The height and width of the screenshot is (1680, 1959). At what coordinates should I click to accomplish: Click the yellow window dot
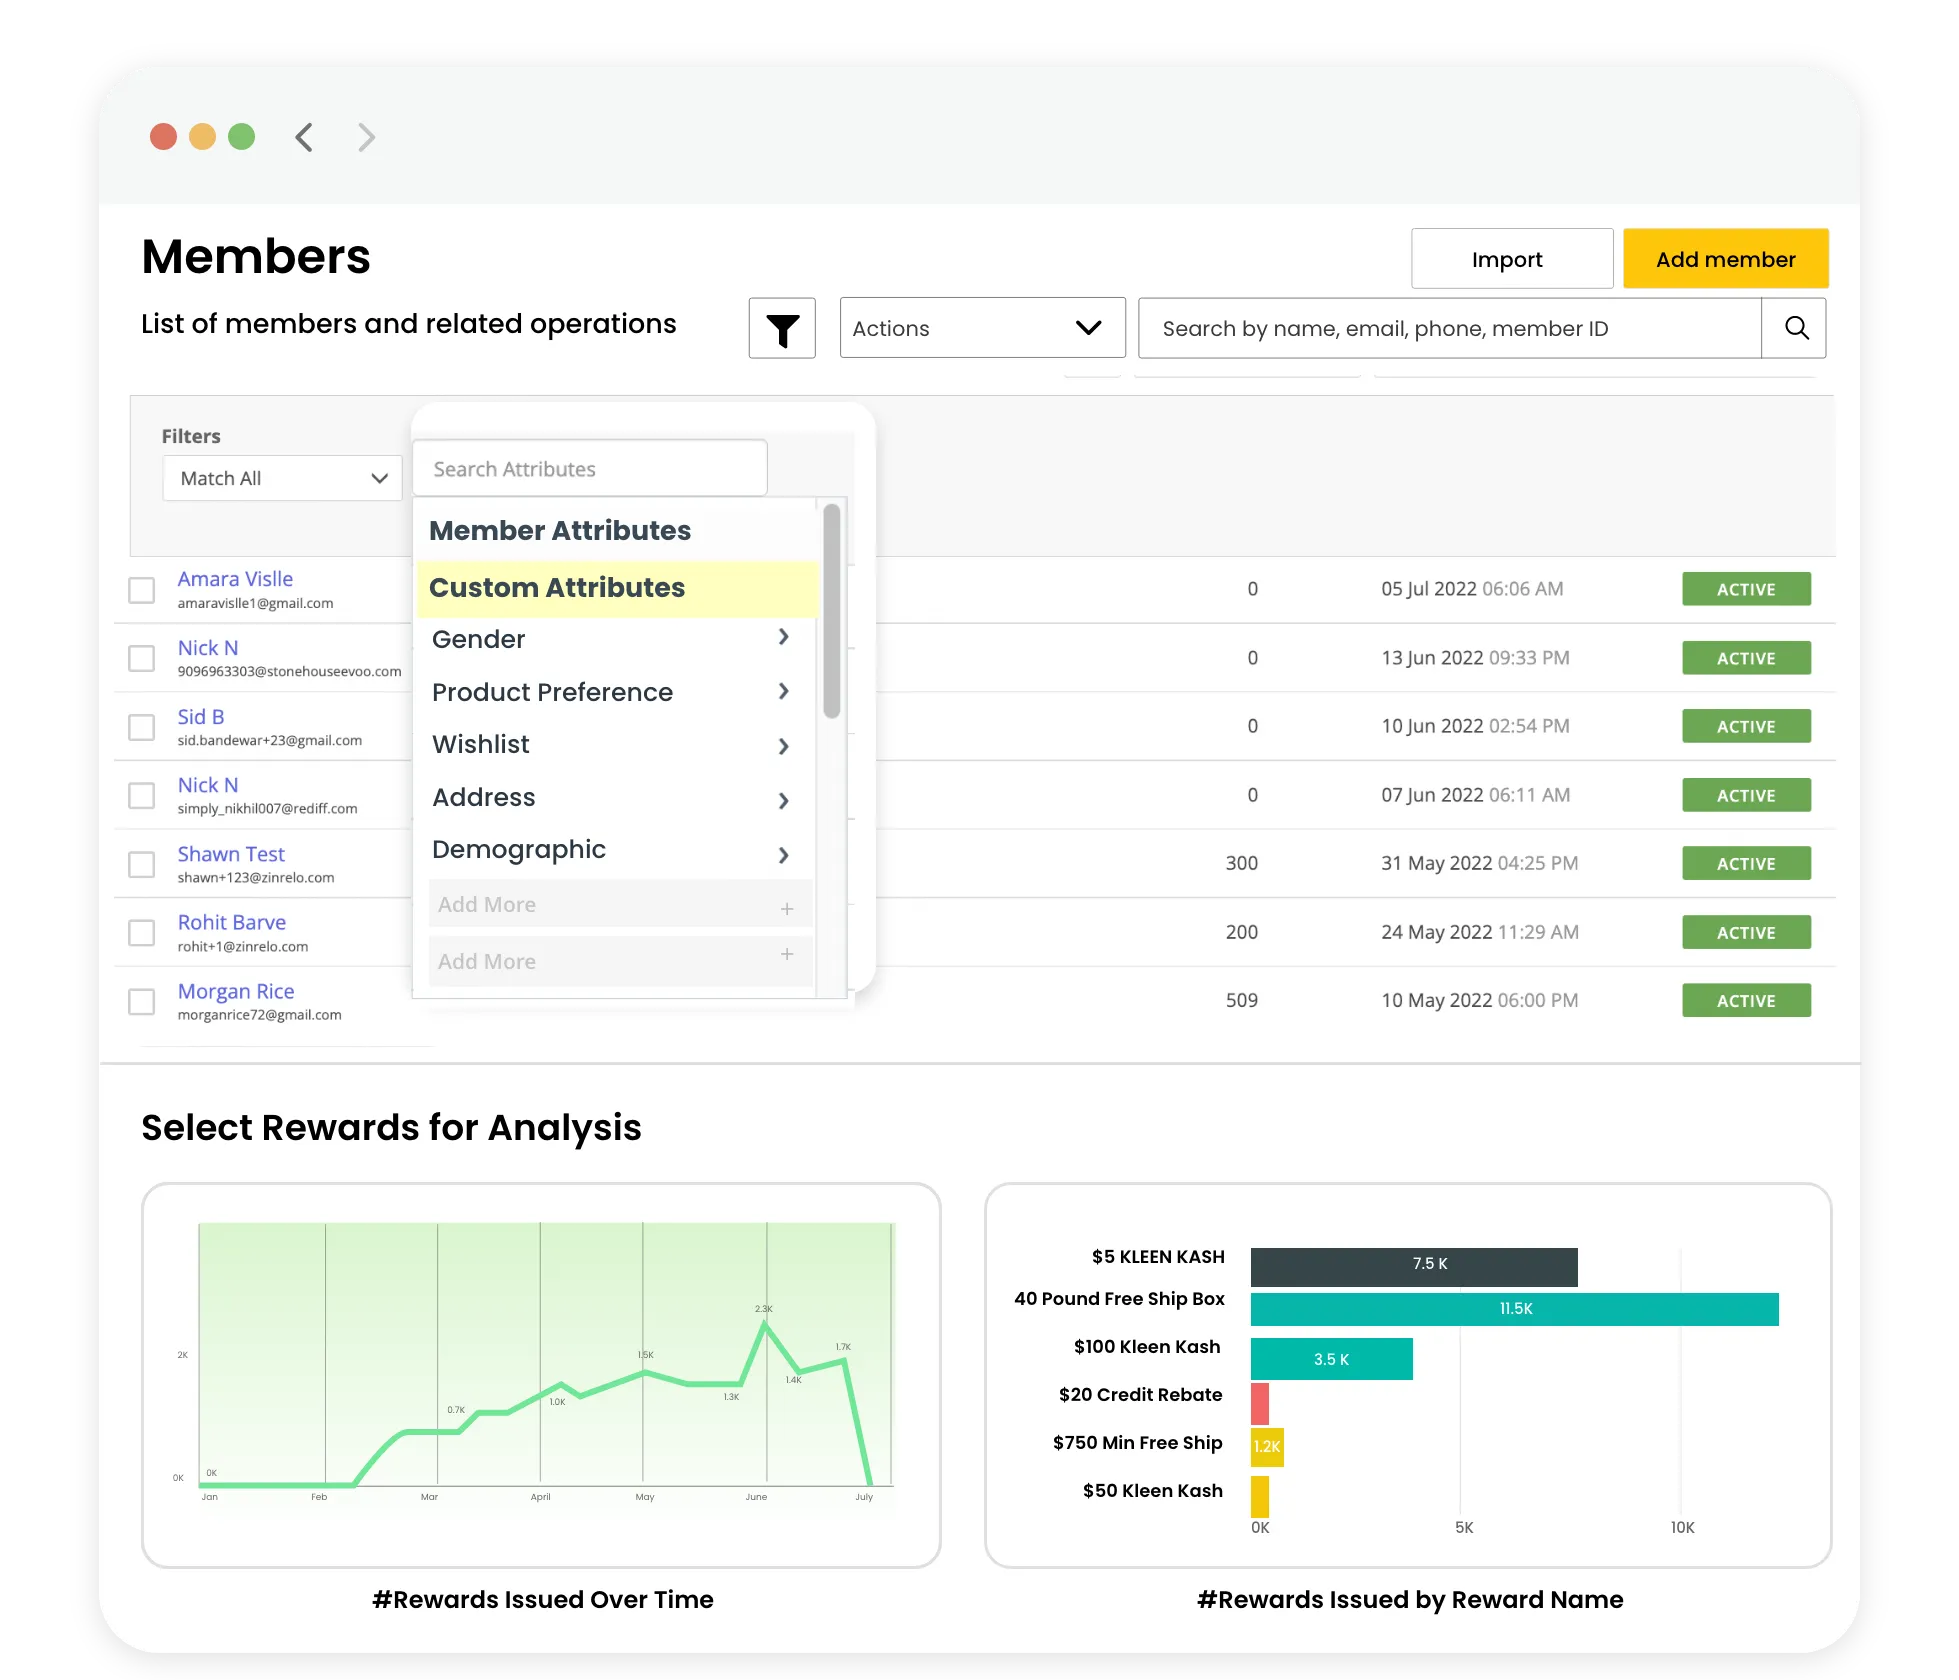(x=202, y=136)
